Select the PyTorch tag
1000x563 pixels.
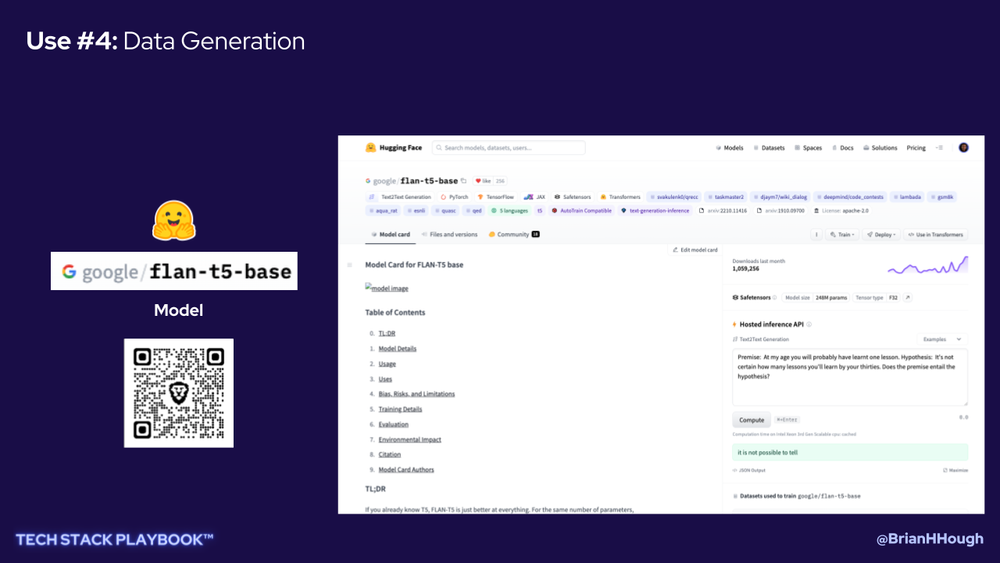[x=455, y=197]
